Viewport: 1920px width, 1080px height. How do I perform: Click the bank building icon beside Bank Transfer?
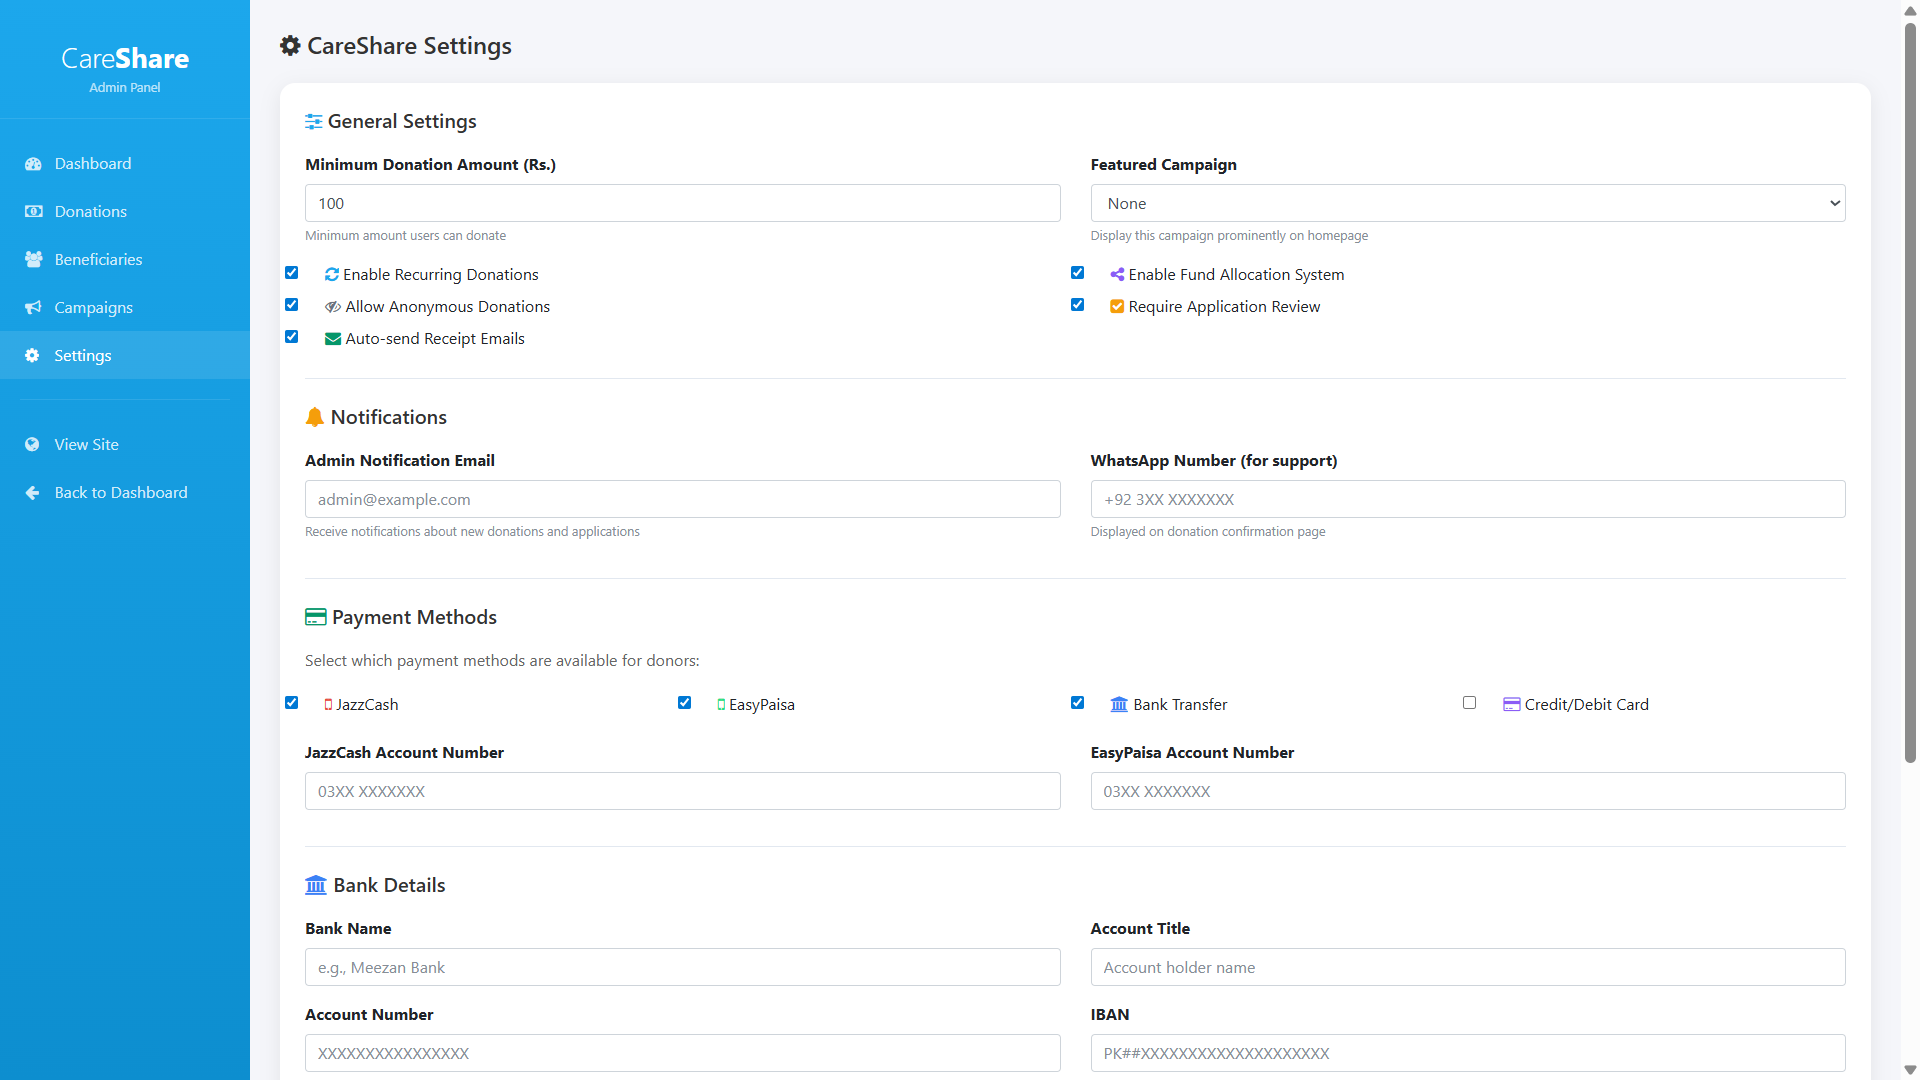click(x=1119, y=705)
